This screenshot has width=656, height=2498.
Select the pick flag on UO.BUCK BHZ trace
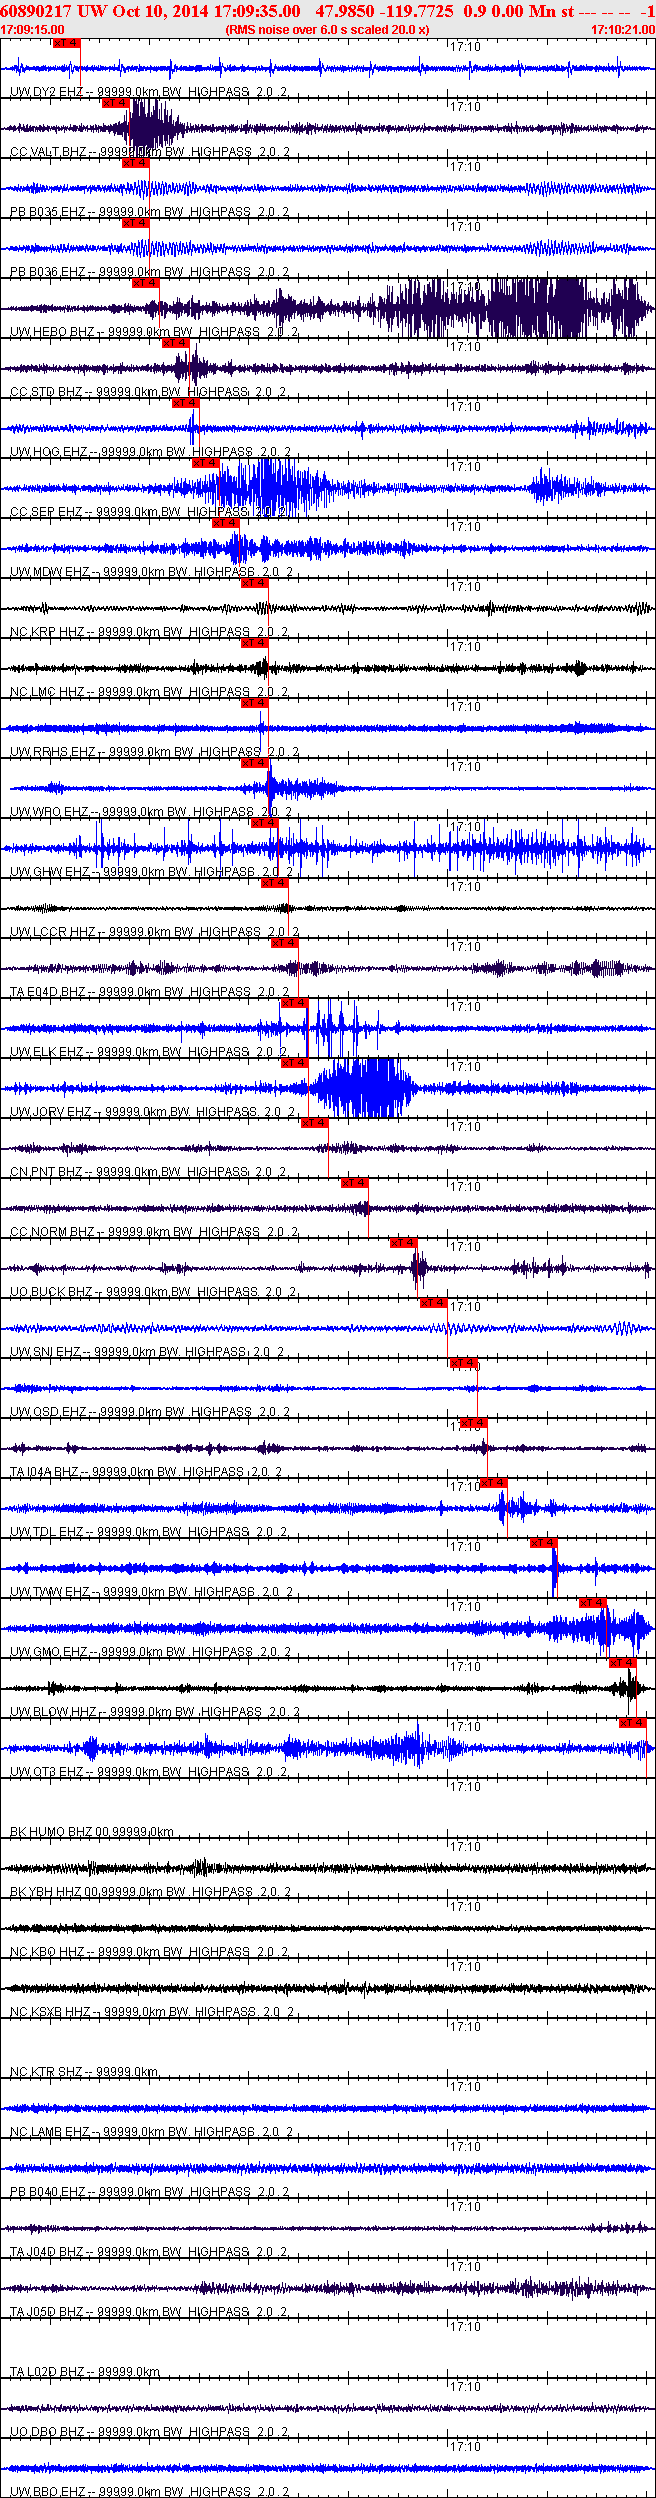pyautogui.click(x=405, y=1243)
